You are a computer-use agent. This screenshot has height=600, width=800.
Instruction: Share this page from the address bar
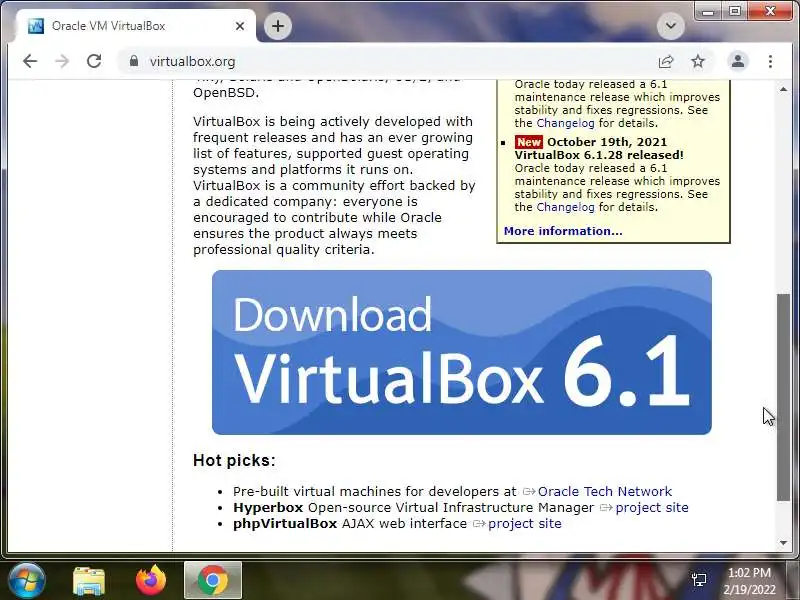[666, 62]
